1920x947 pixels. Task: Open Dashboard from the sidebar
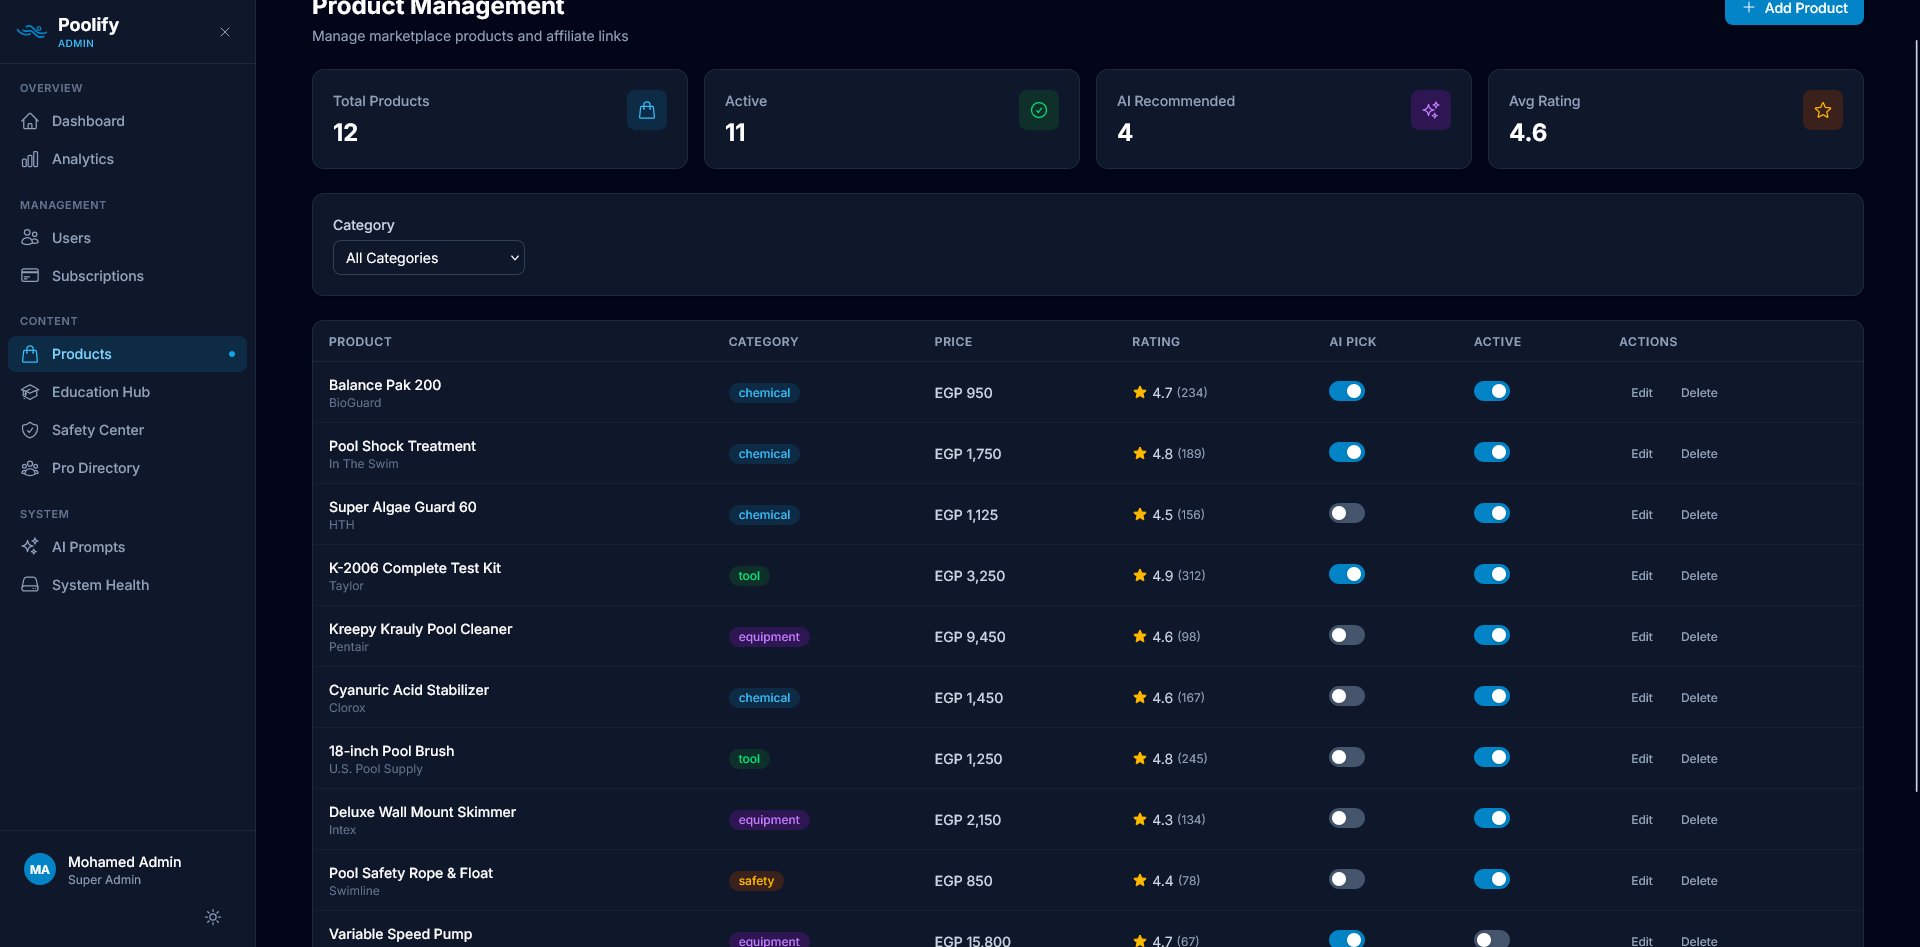tap(127, 121)
